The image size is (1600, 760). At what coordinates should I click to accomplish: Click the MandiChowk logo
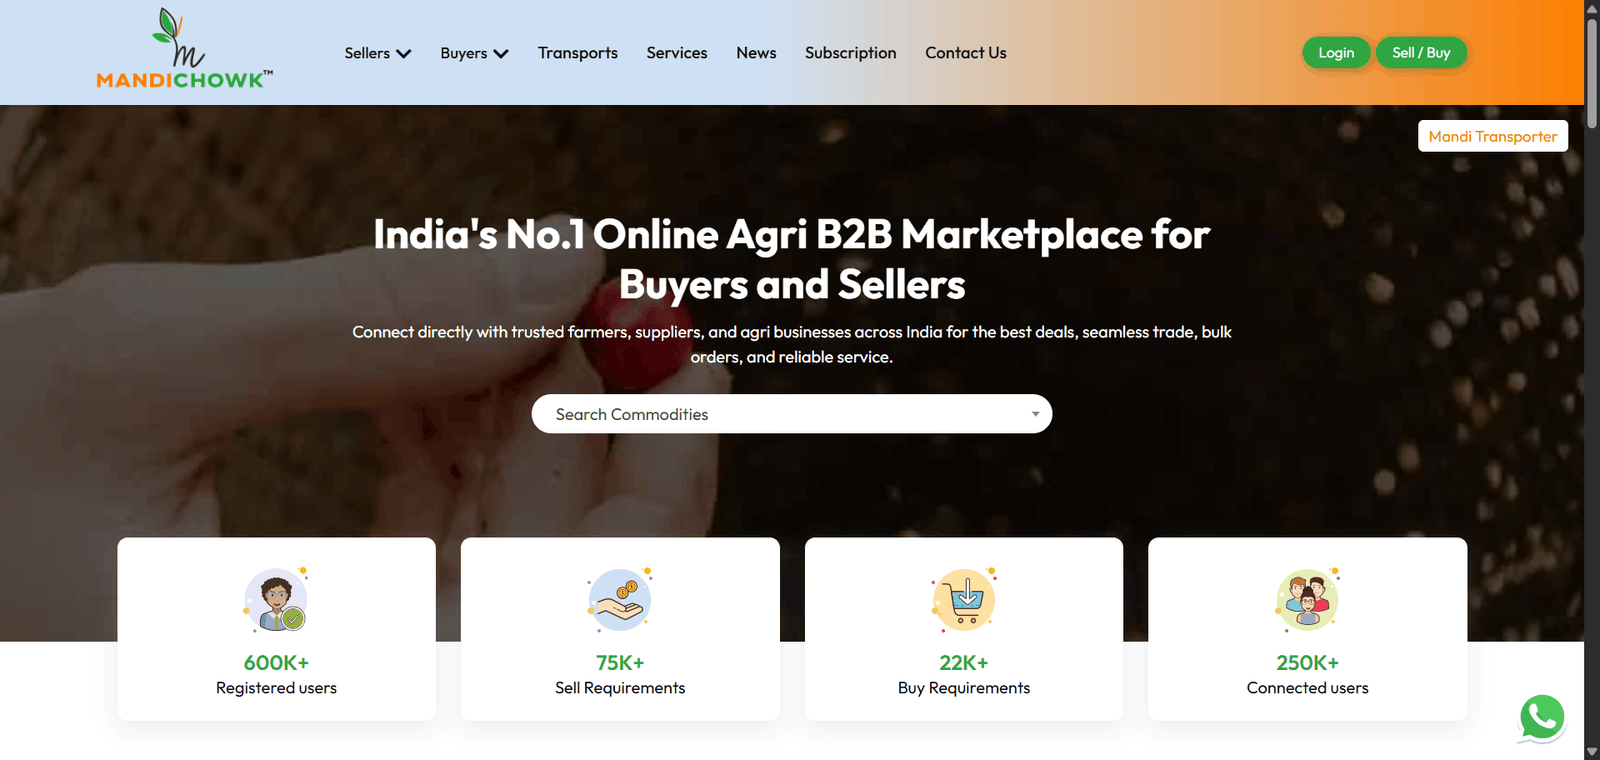185,50
